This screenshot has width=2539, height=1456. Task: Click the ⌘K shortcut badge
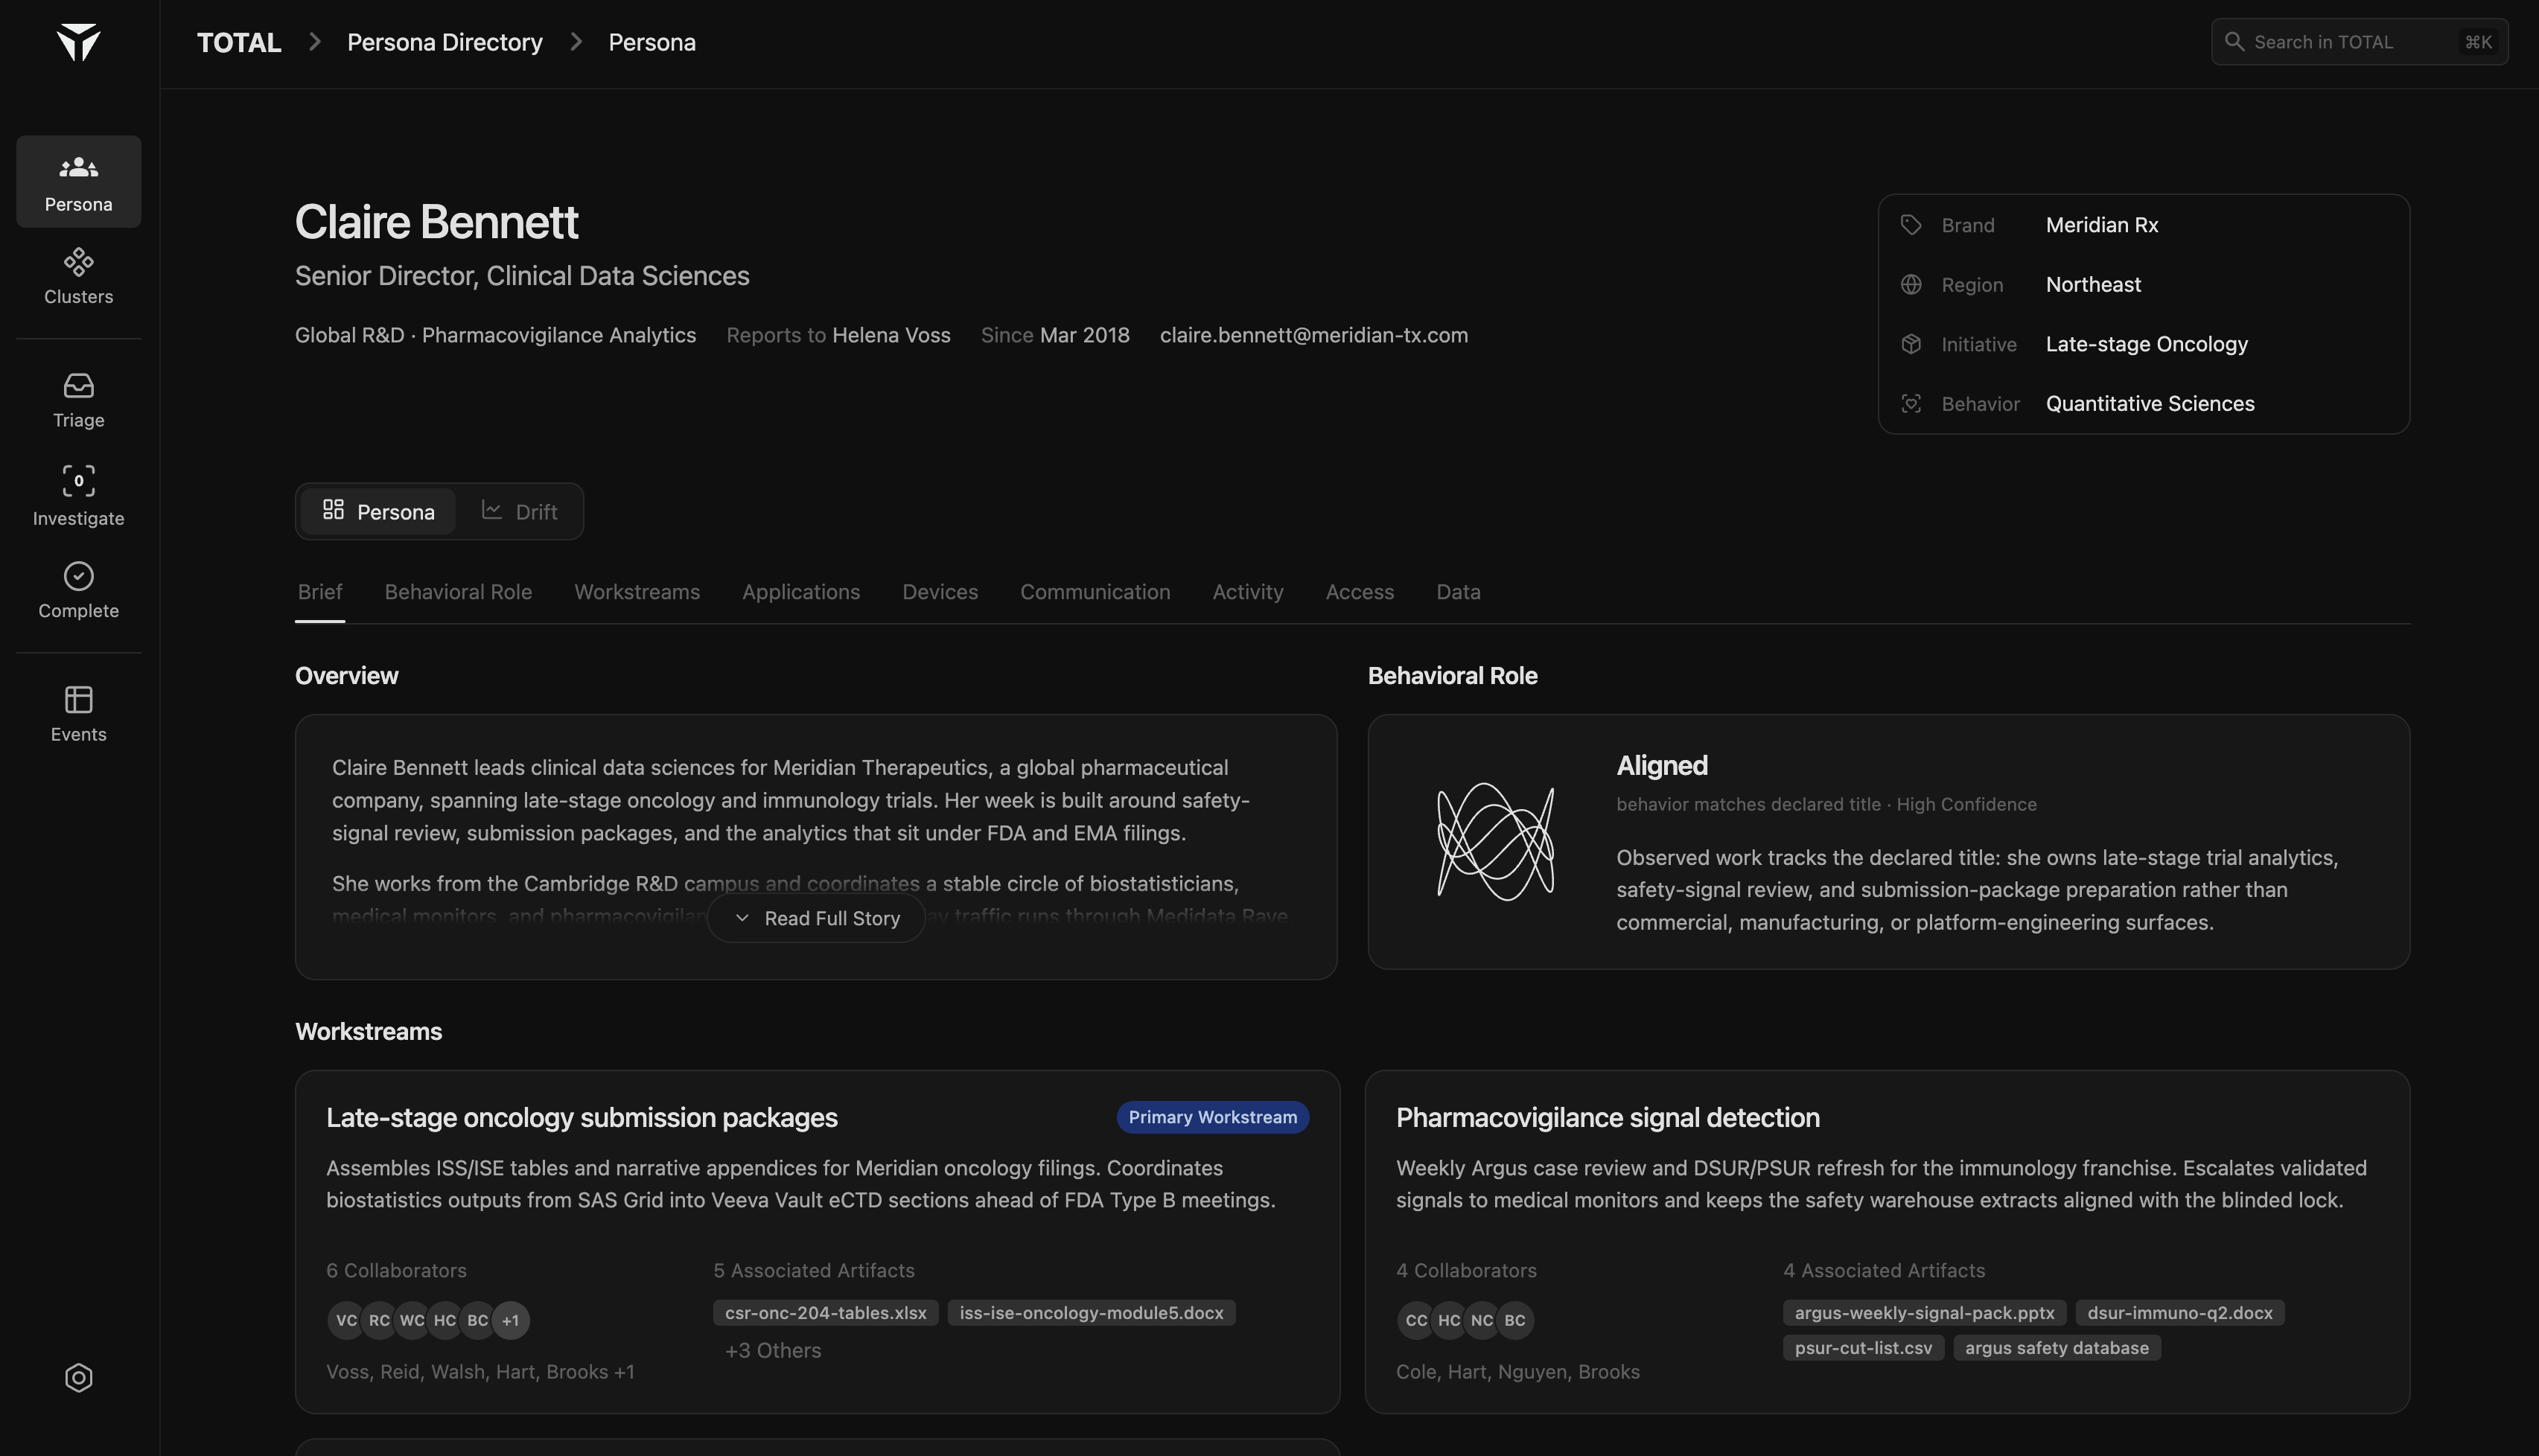(2478, 42)
